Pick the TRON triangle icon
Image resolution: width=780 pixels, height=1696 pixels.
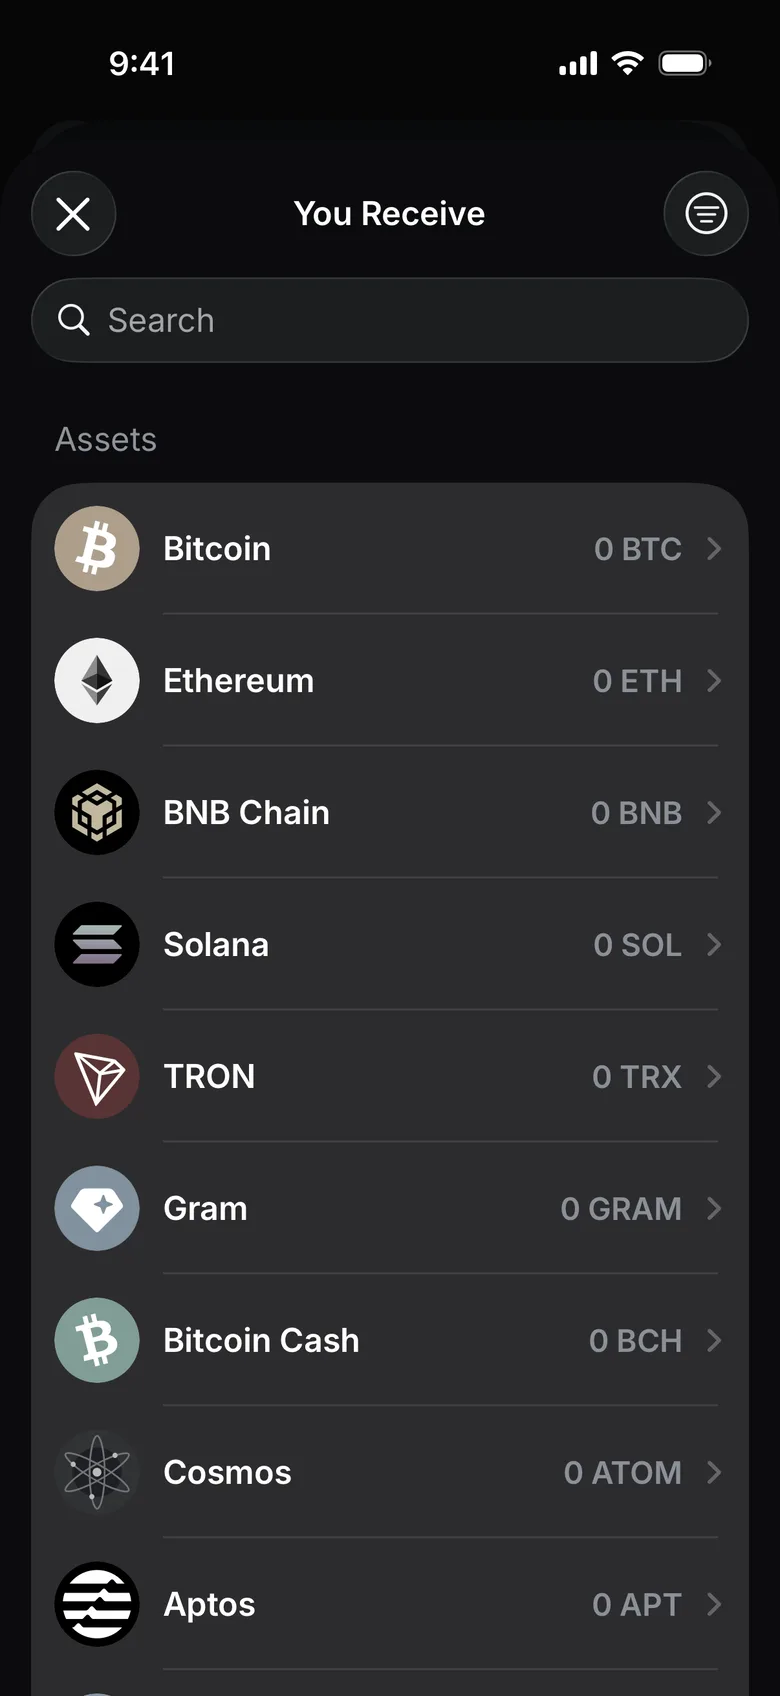coord(97,1077)
